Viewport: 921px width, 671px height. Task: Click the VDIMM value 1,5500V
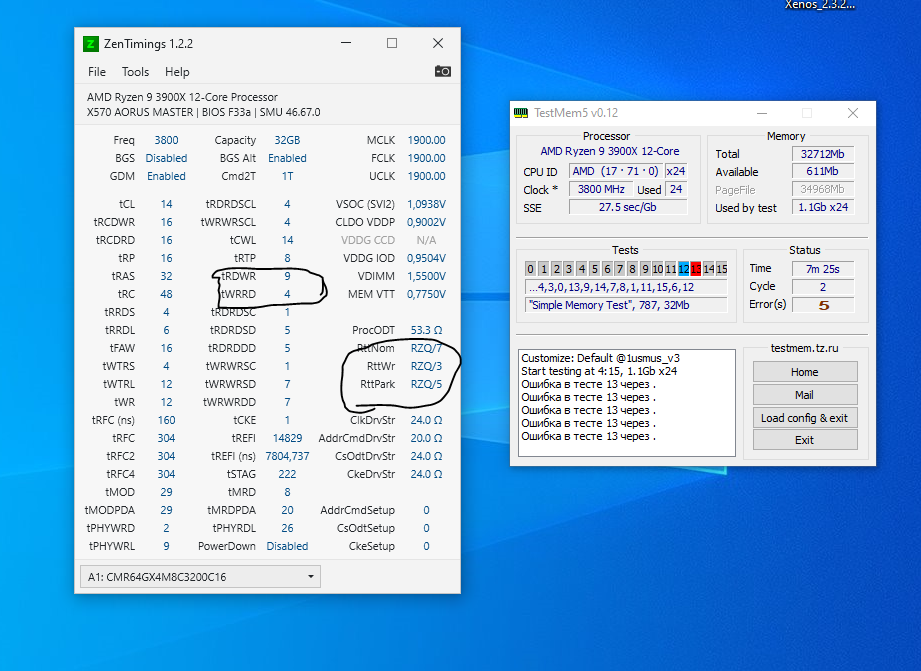click(x=426, y=276)
